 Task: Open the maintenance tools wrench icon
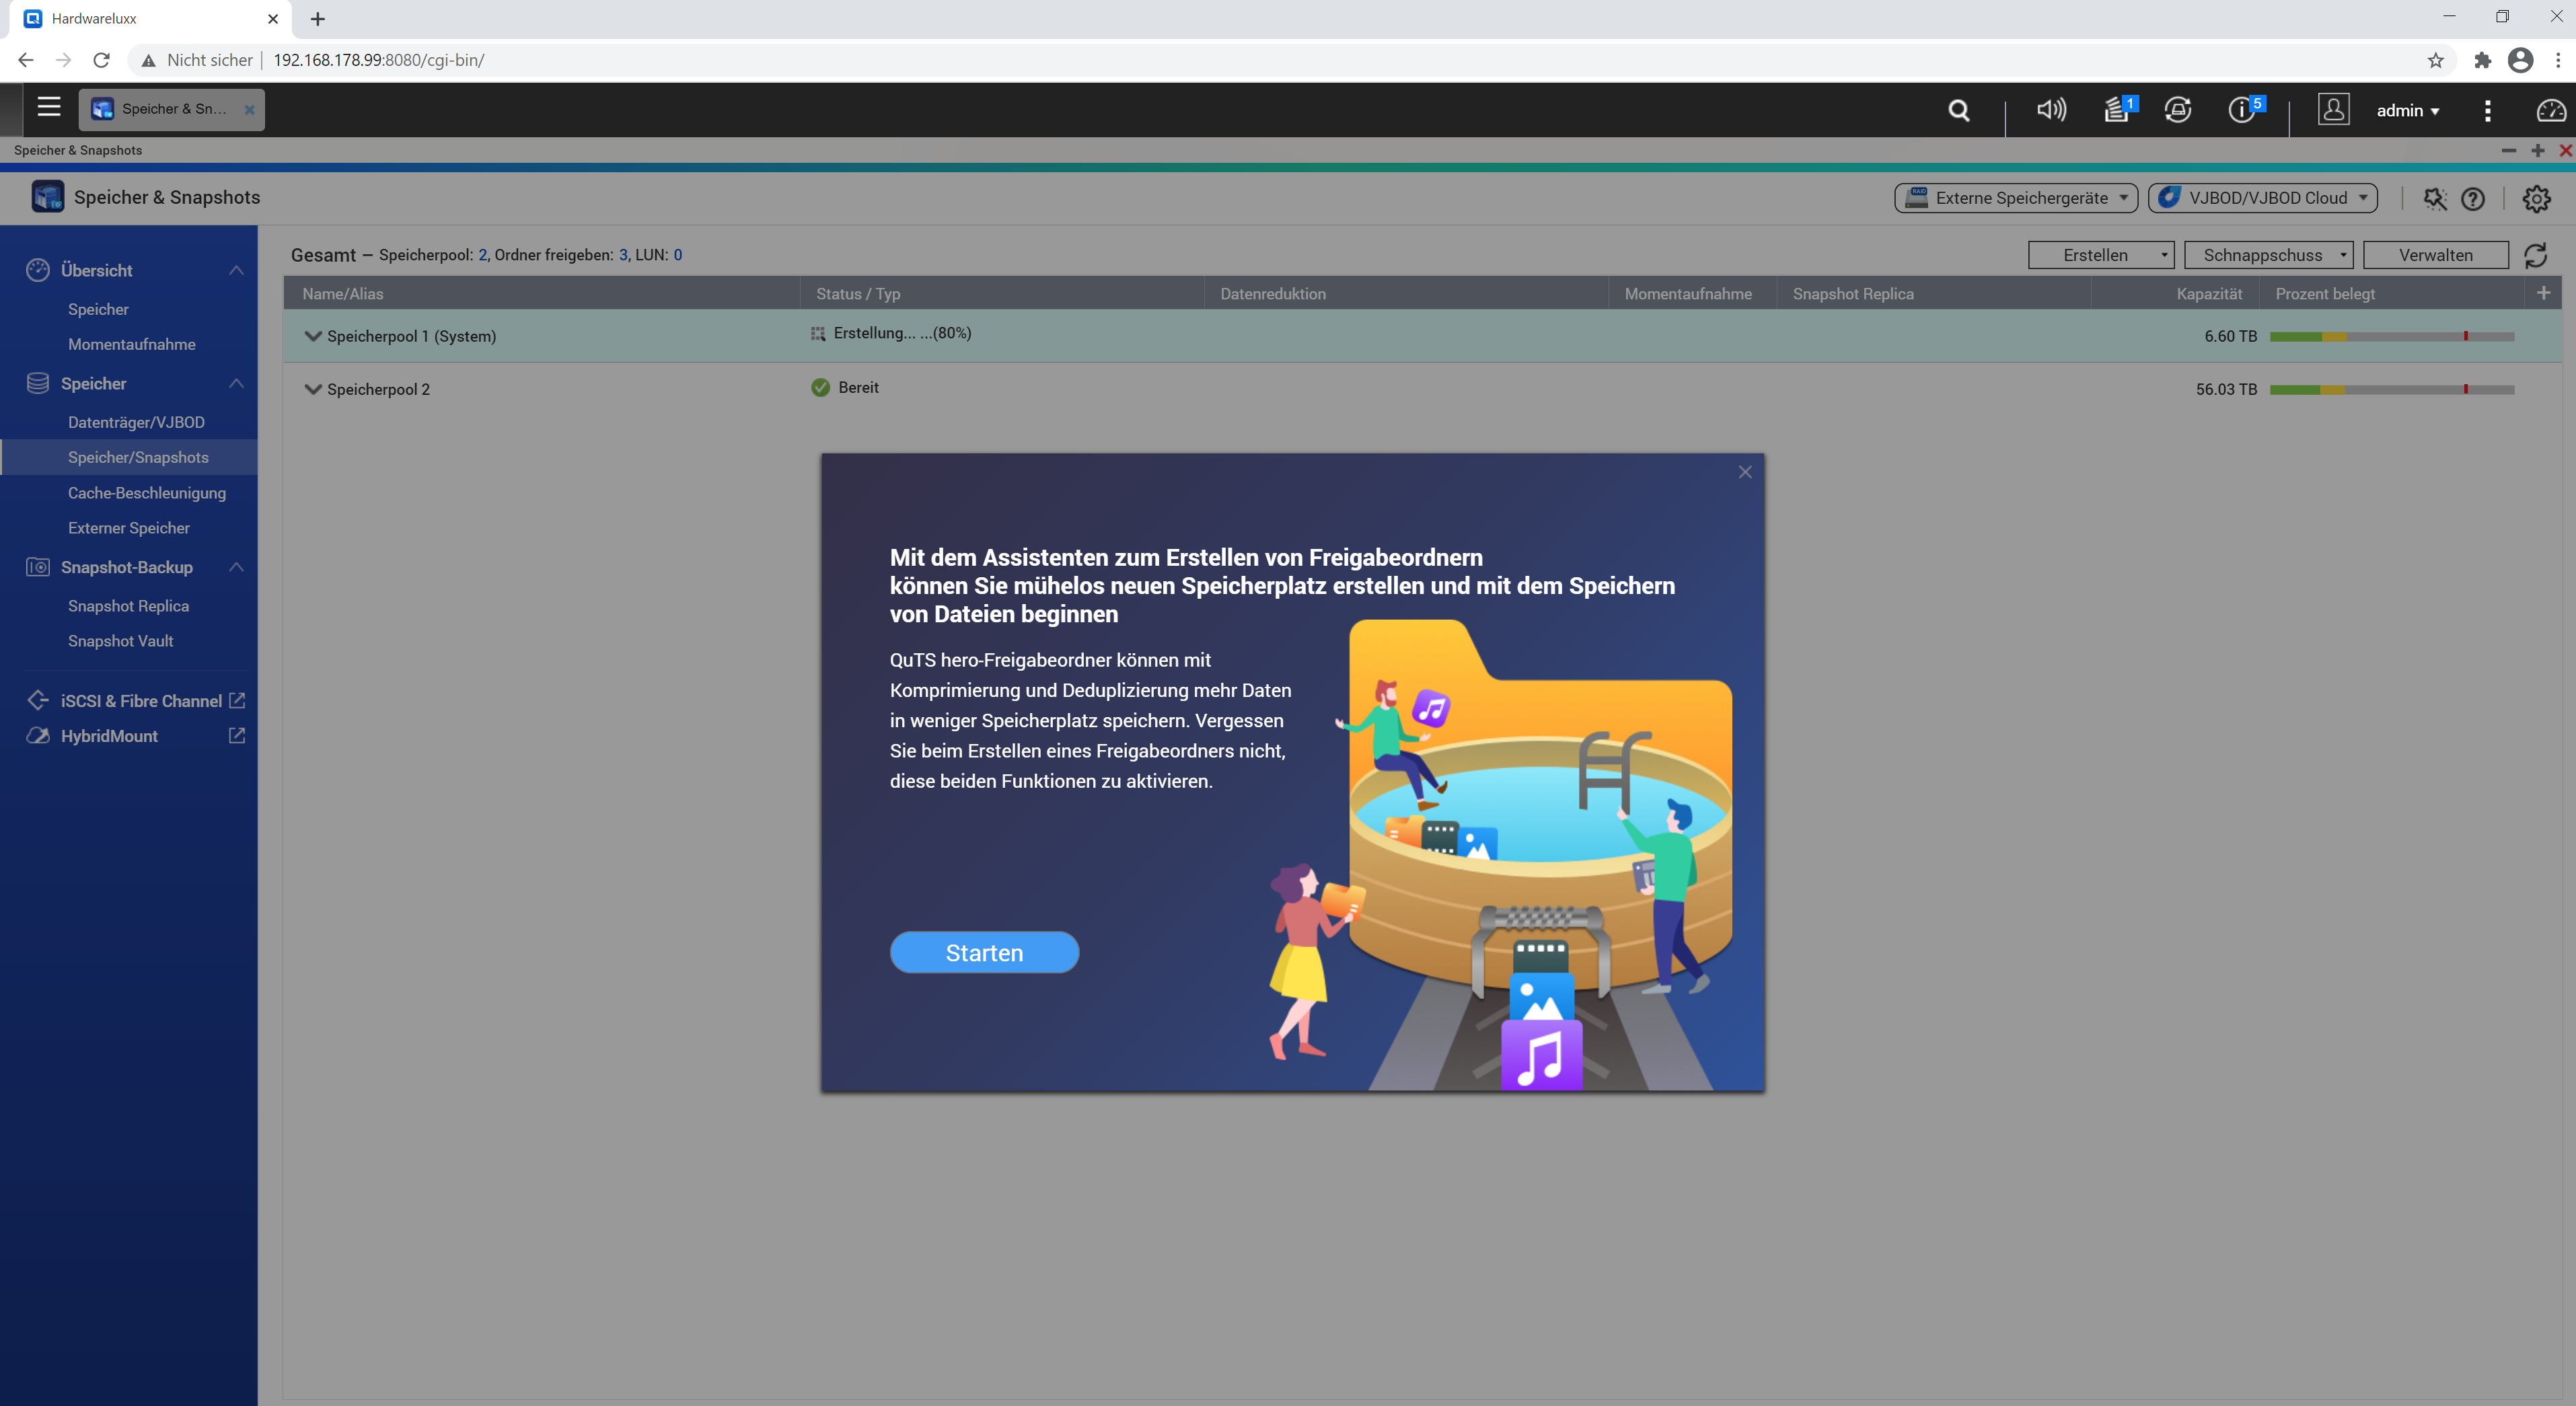[2434, 199]
